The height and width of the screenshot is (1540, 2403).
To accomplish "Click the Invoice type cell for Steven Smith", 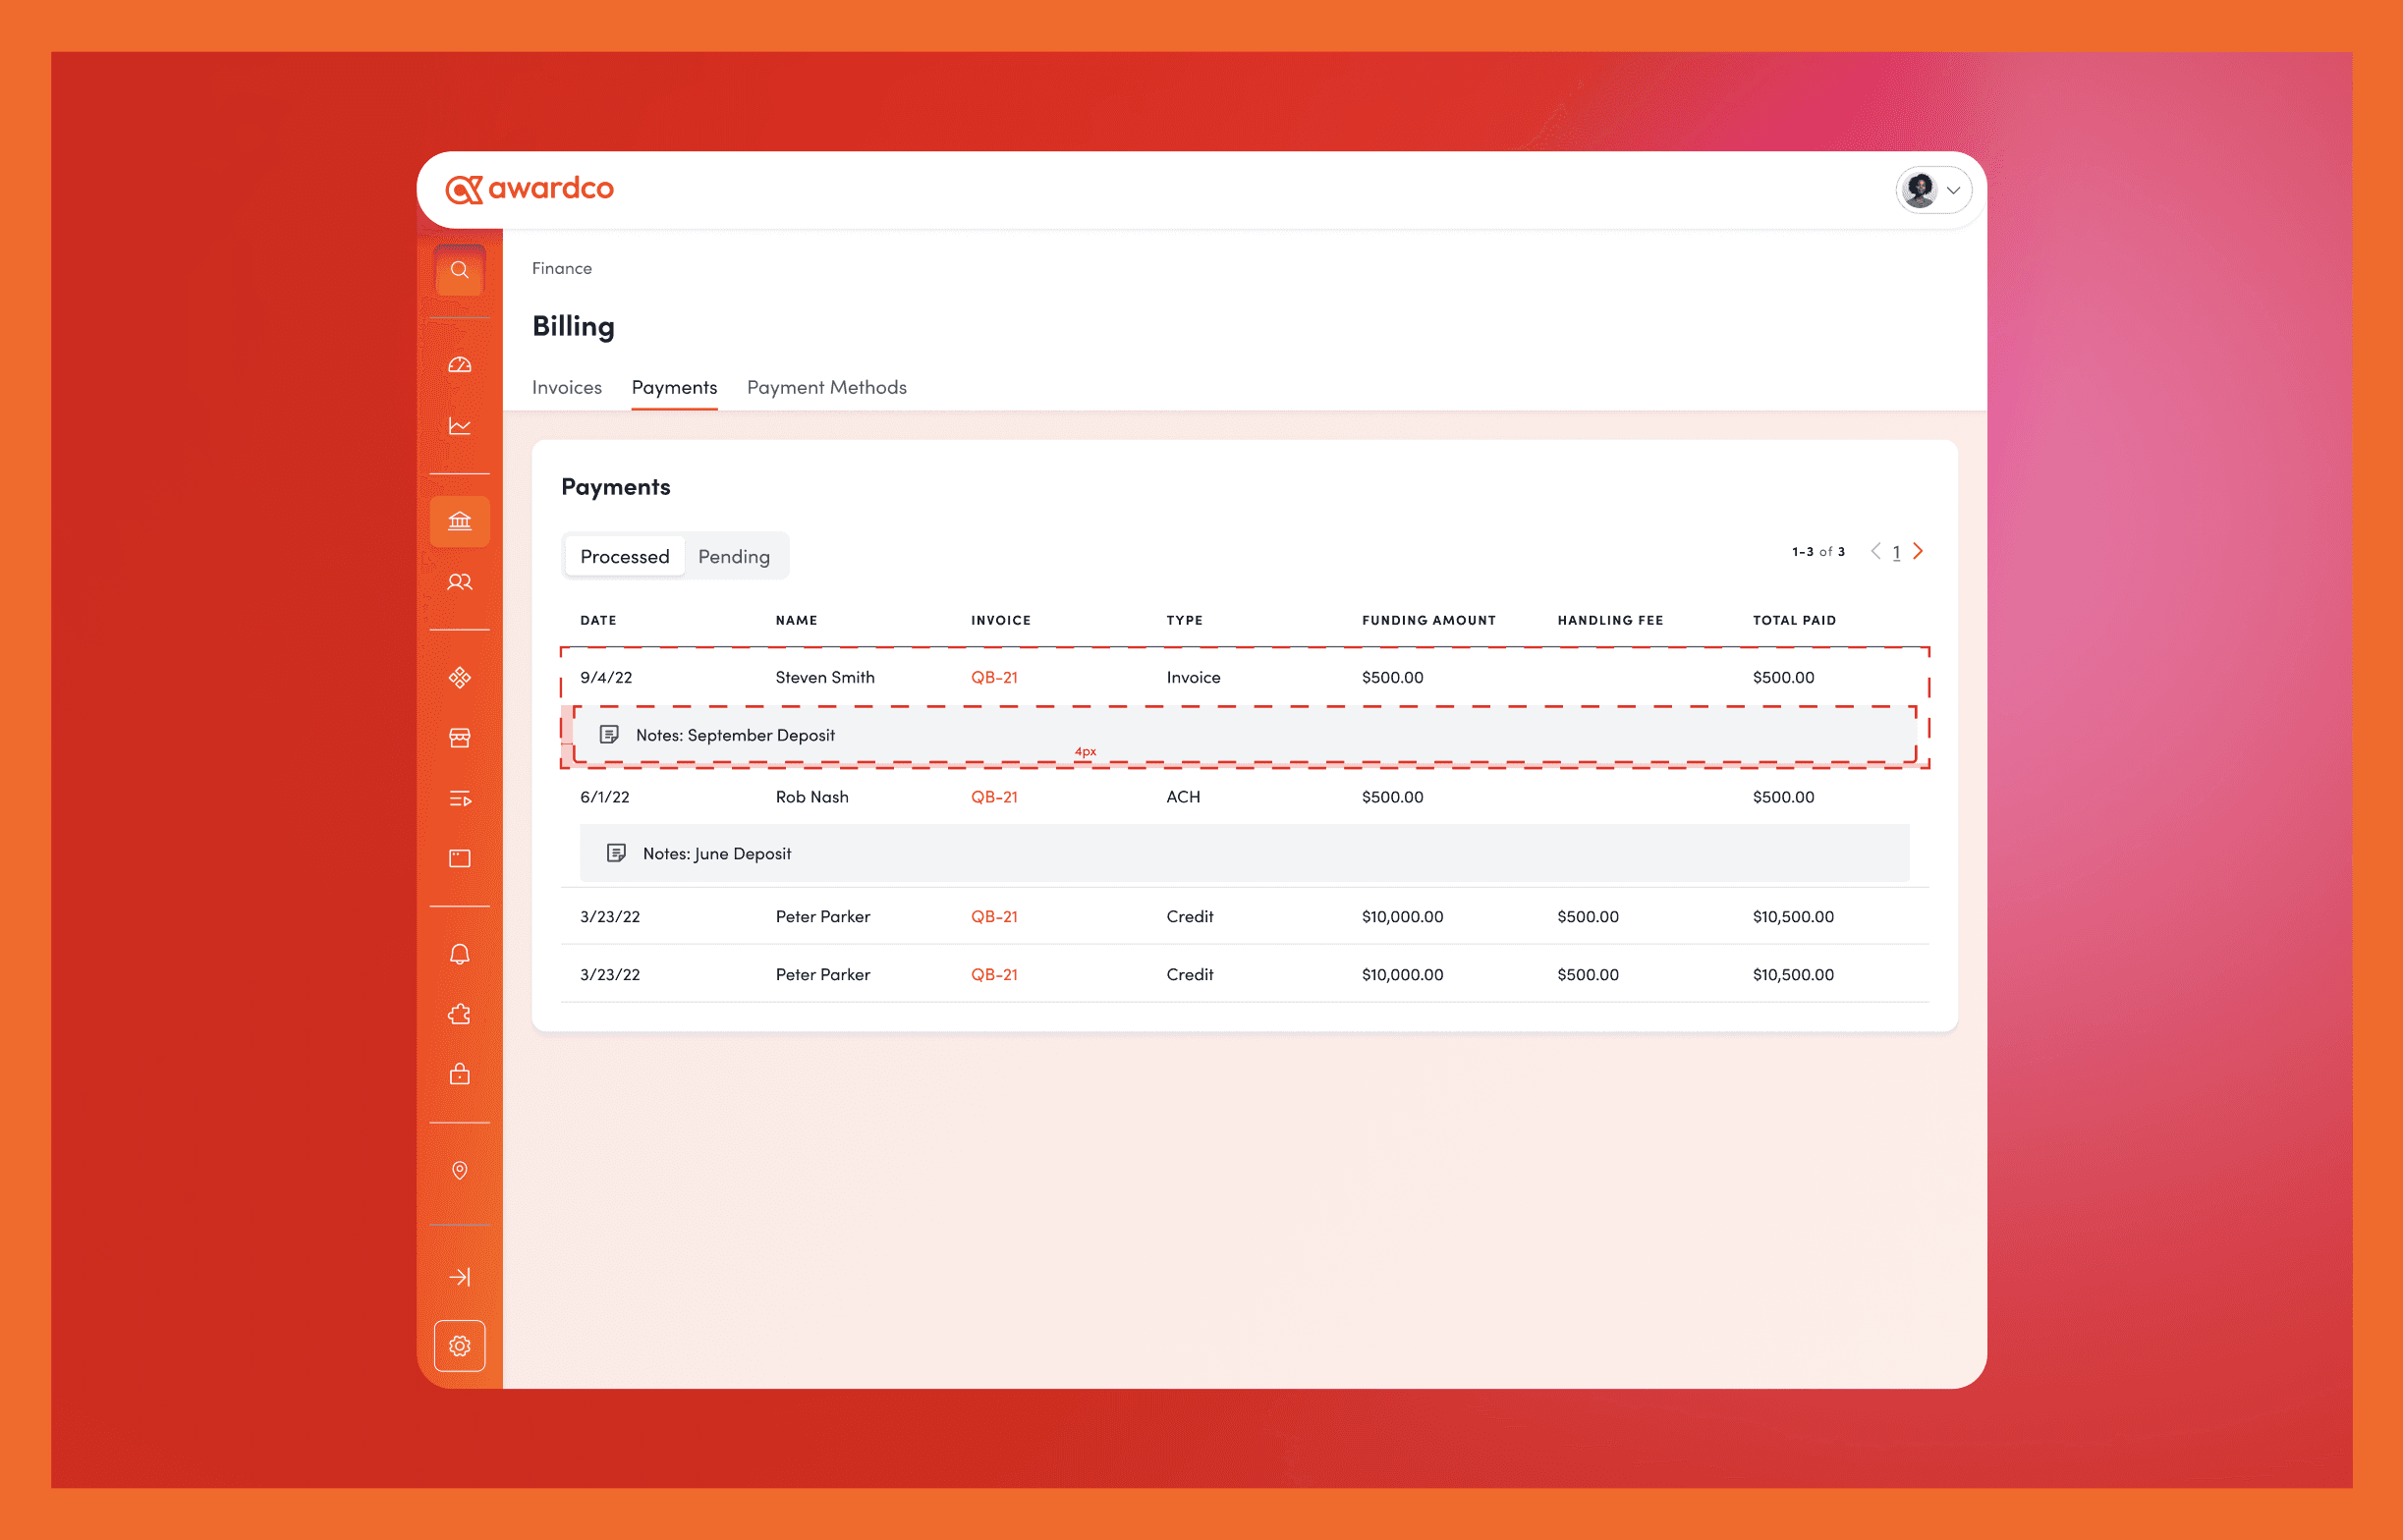I will pyautogui.click(x=1194, y=678).
